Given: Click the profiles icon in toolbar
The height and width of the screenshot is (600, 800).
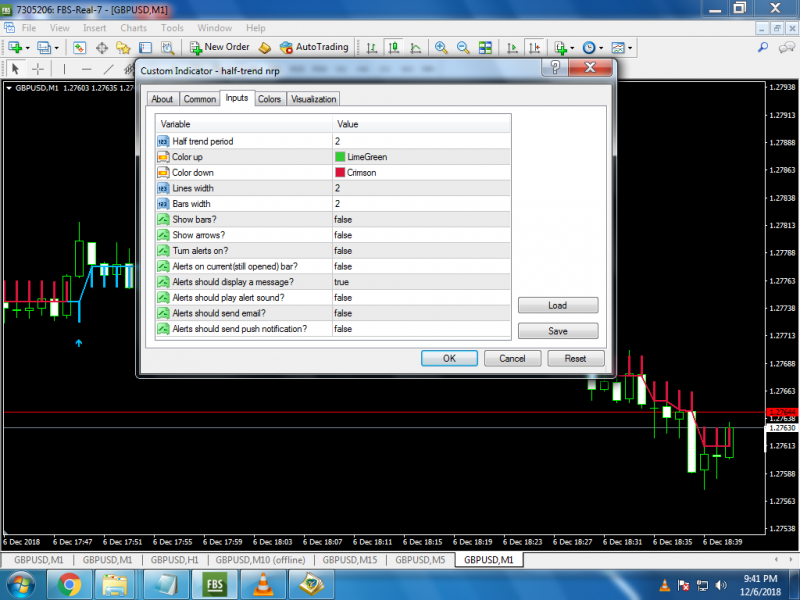Looking at the screenshot, I should [44, 47].
